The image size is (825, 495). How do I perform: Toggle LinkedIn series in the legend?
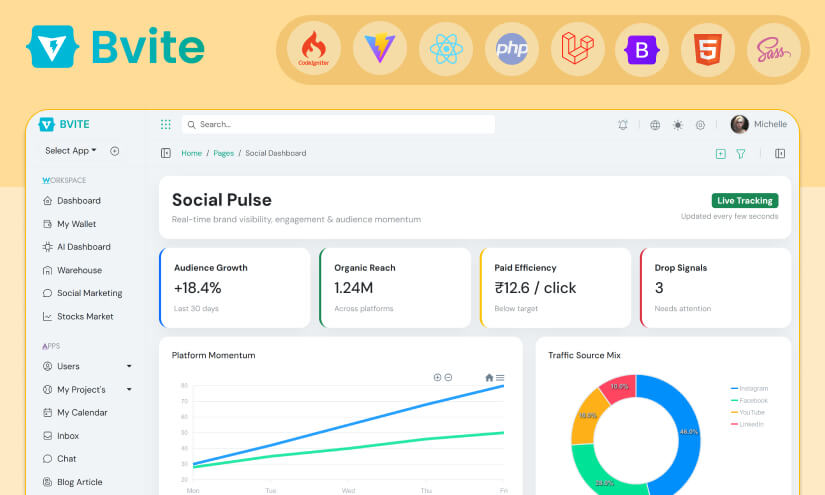tap(747, 424)
